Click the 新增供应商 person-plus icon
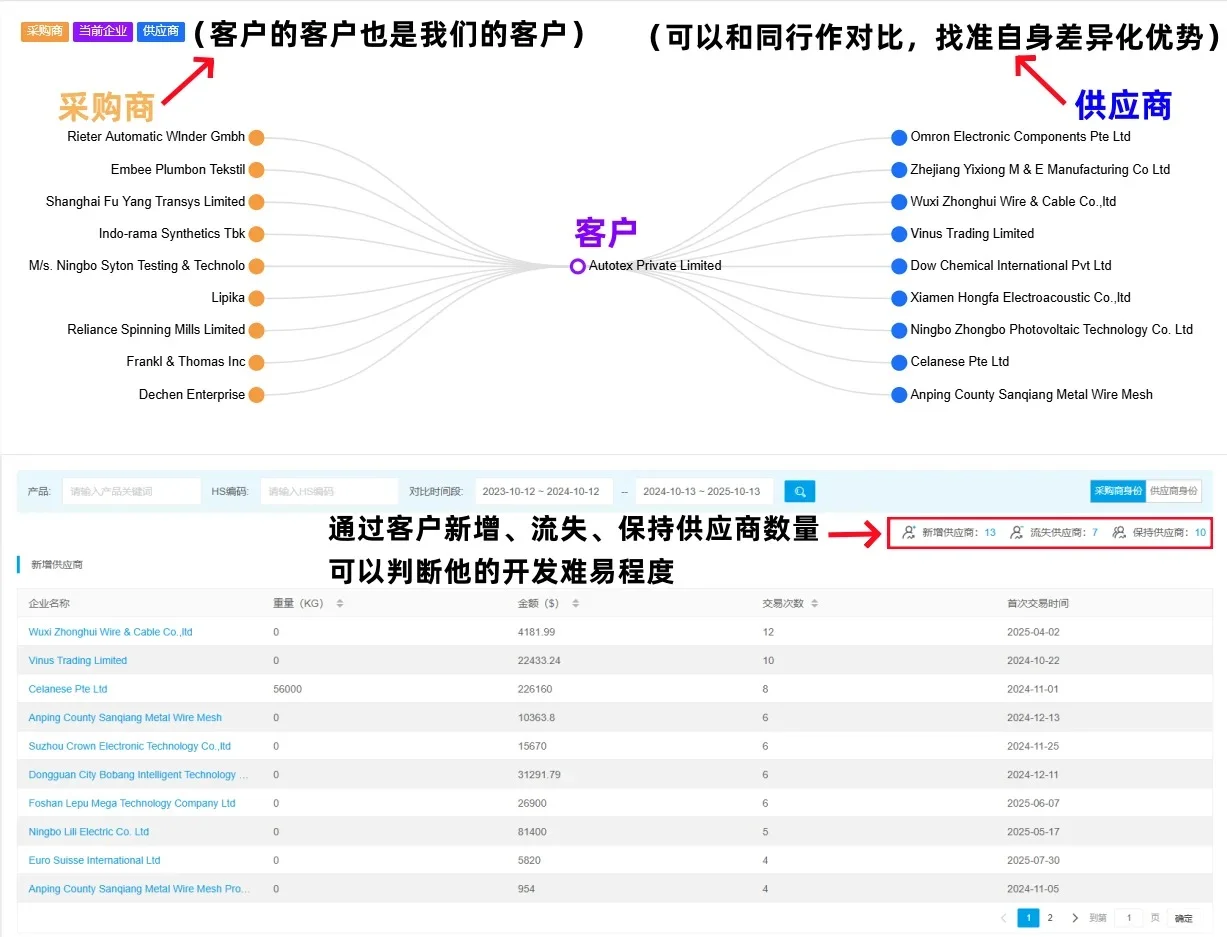Viewport: 1227px width, 937px height. (908, 533)
